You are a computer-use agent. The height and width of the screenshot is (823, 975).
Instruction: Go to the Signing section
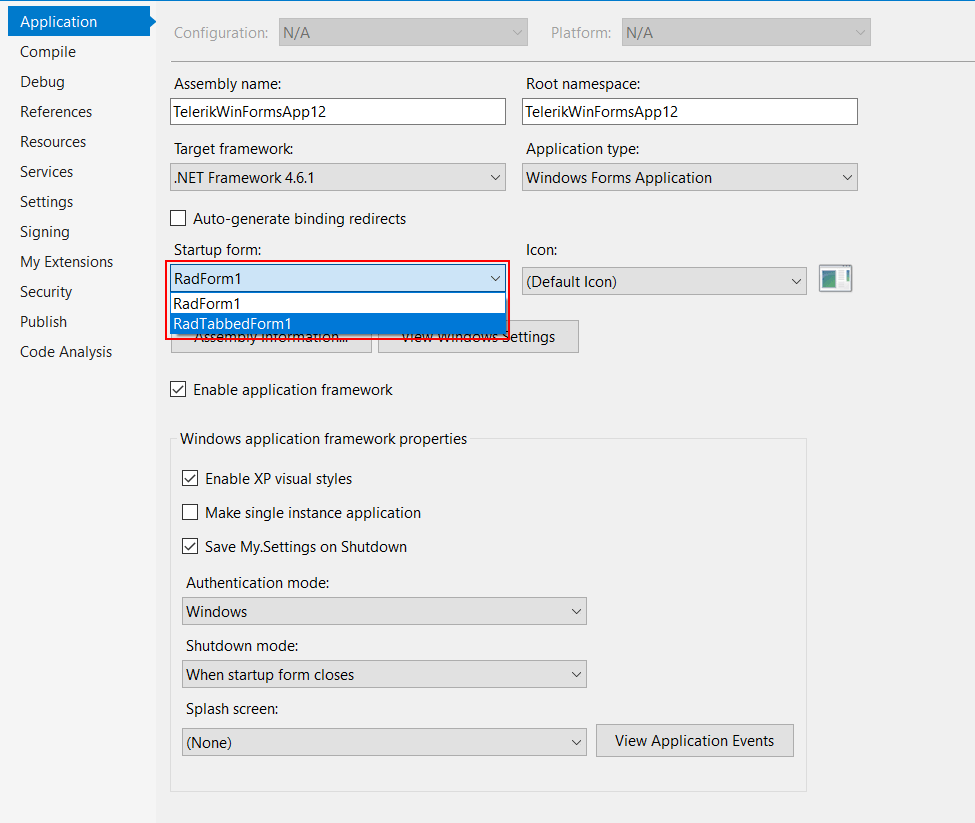[x=44, y=231]
